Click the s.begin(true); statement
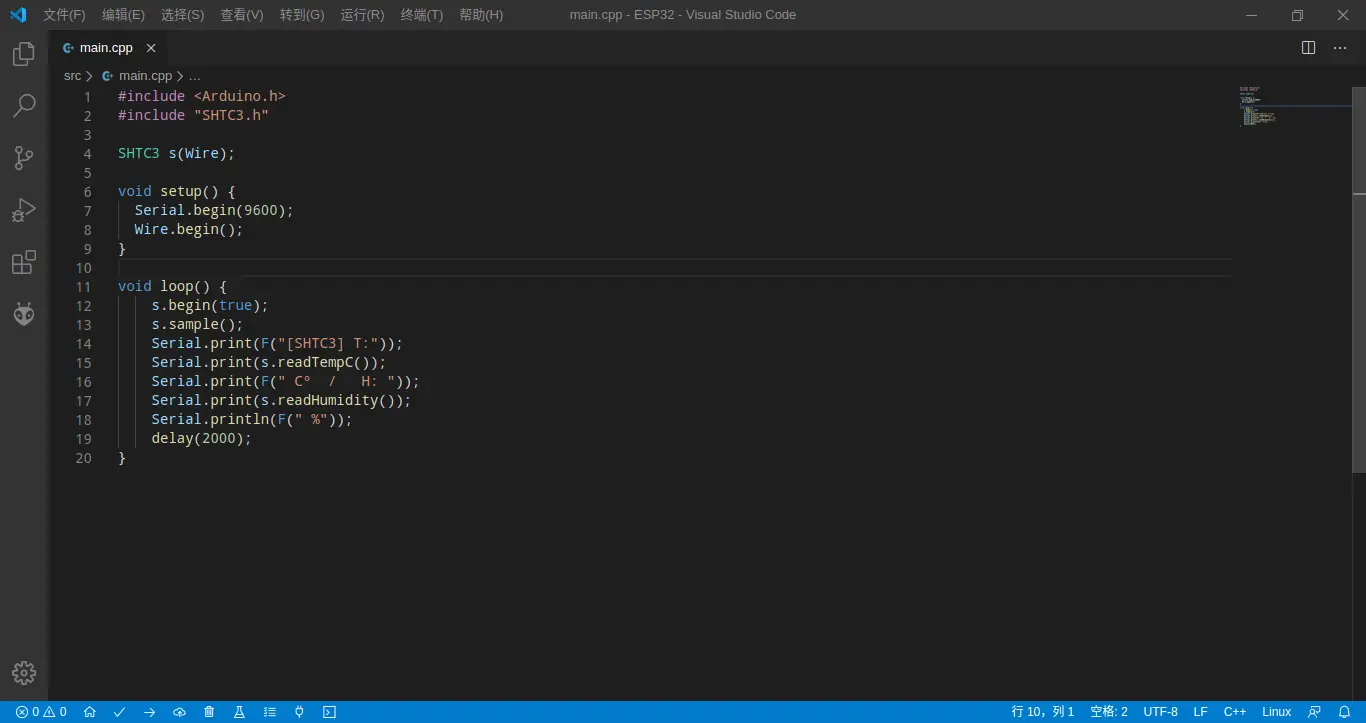The width and height of the screenshot is (1366, 723). [x=210, y=305]
